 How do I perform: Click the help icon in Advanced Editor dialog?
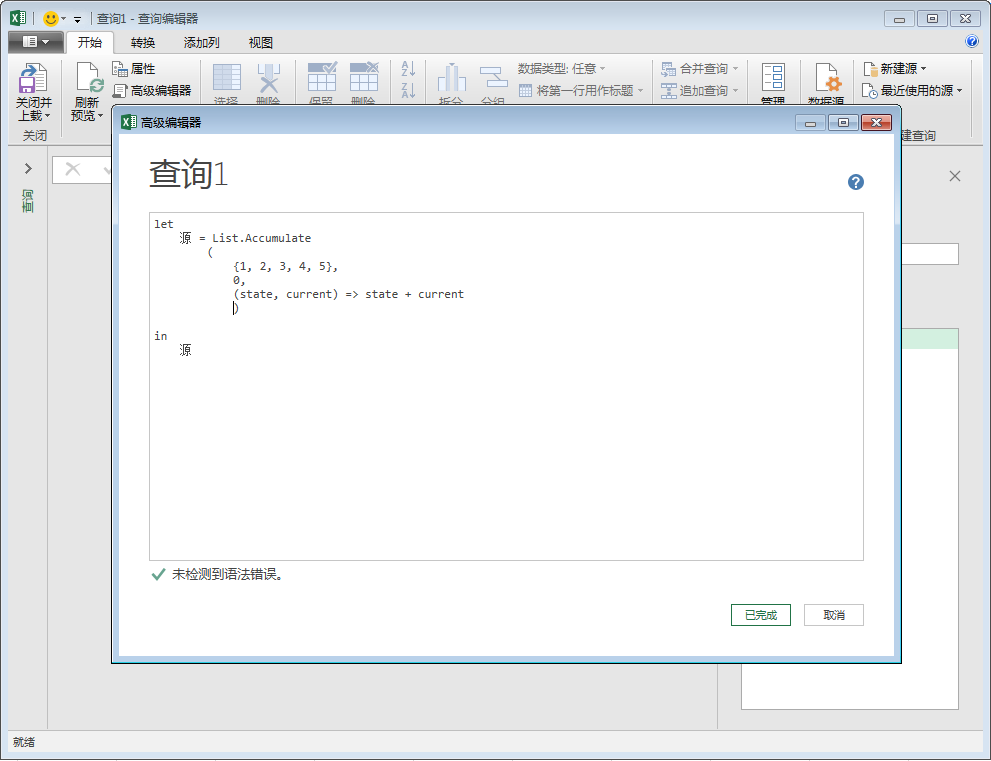click(856, 182)
